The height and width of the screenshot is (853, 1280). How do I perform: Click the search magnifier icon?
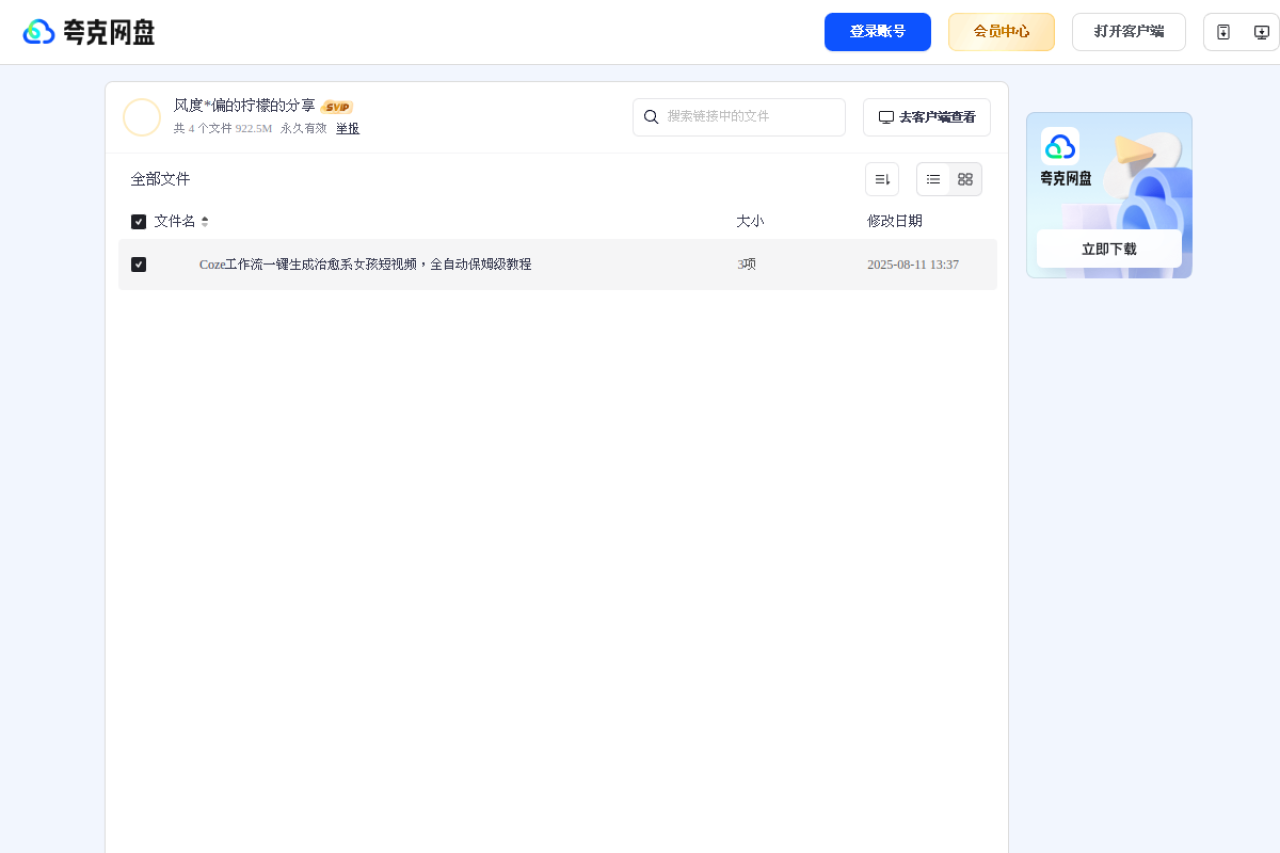coord(652,117)
